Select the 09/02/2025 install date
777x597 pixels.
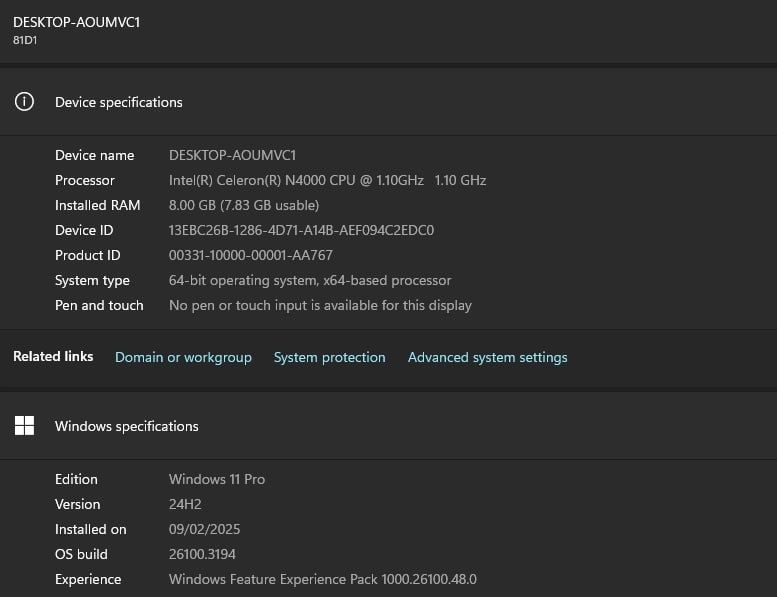point(205,529)
